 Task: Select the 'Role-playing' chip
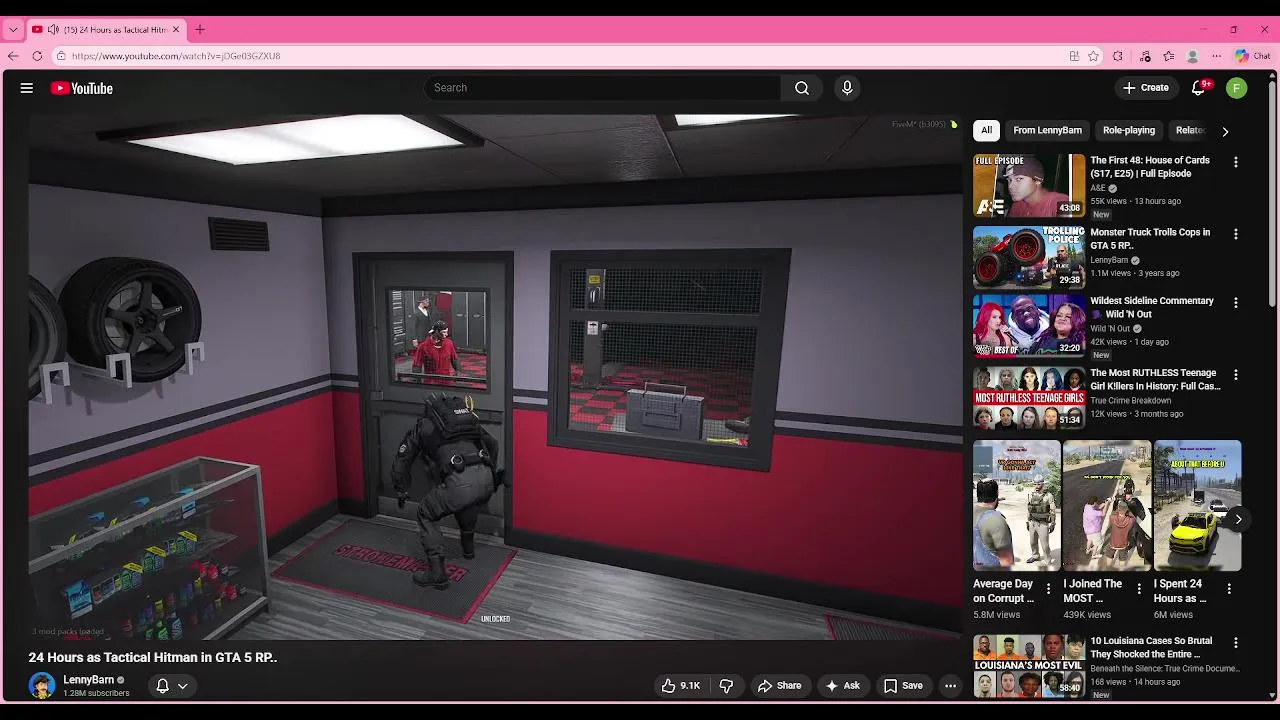[1129, 130]
